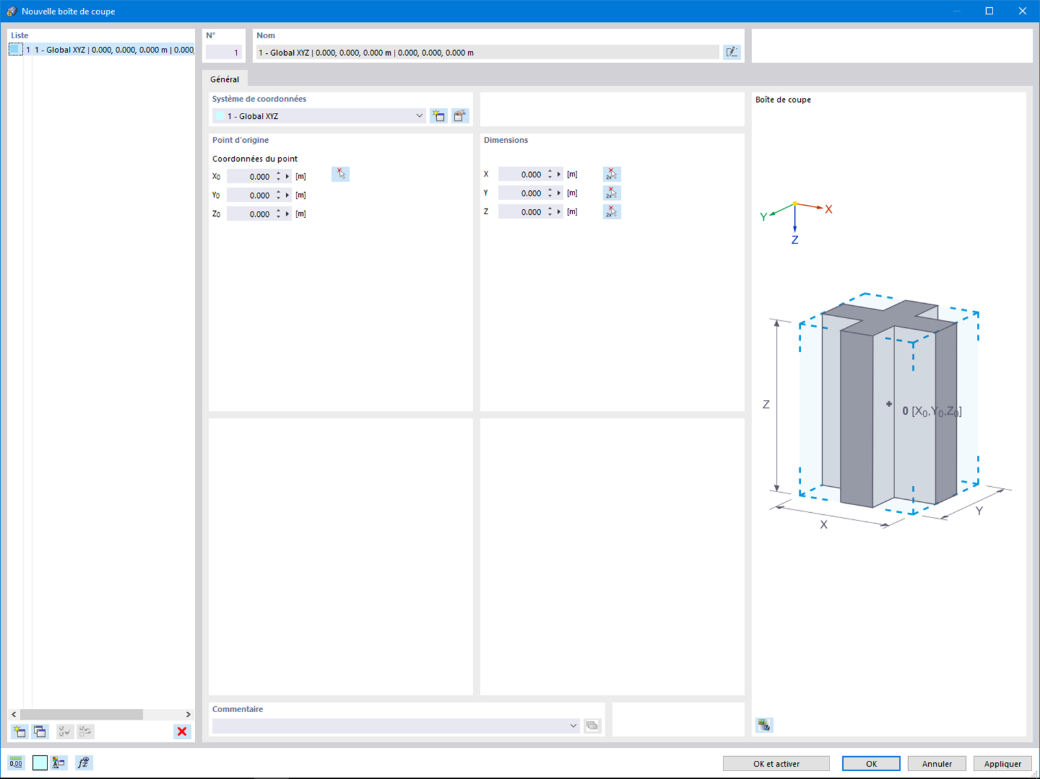Pick origin point graphically icon
Viewport: 1040px width, 779px height.
point(340,175)
